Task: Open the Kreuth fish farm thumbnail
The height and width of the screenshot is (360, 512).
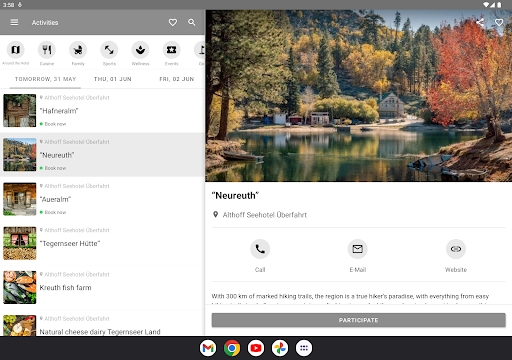Action: 20,287
